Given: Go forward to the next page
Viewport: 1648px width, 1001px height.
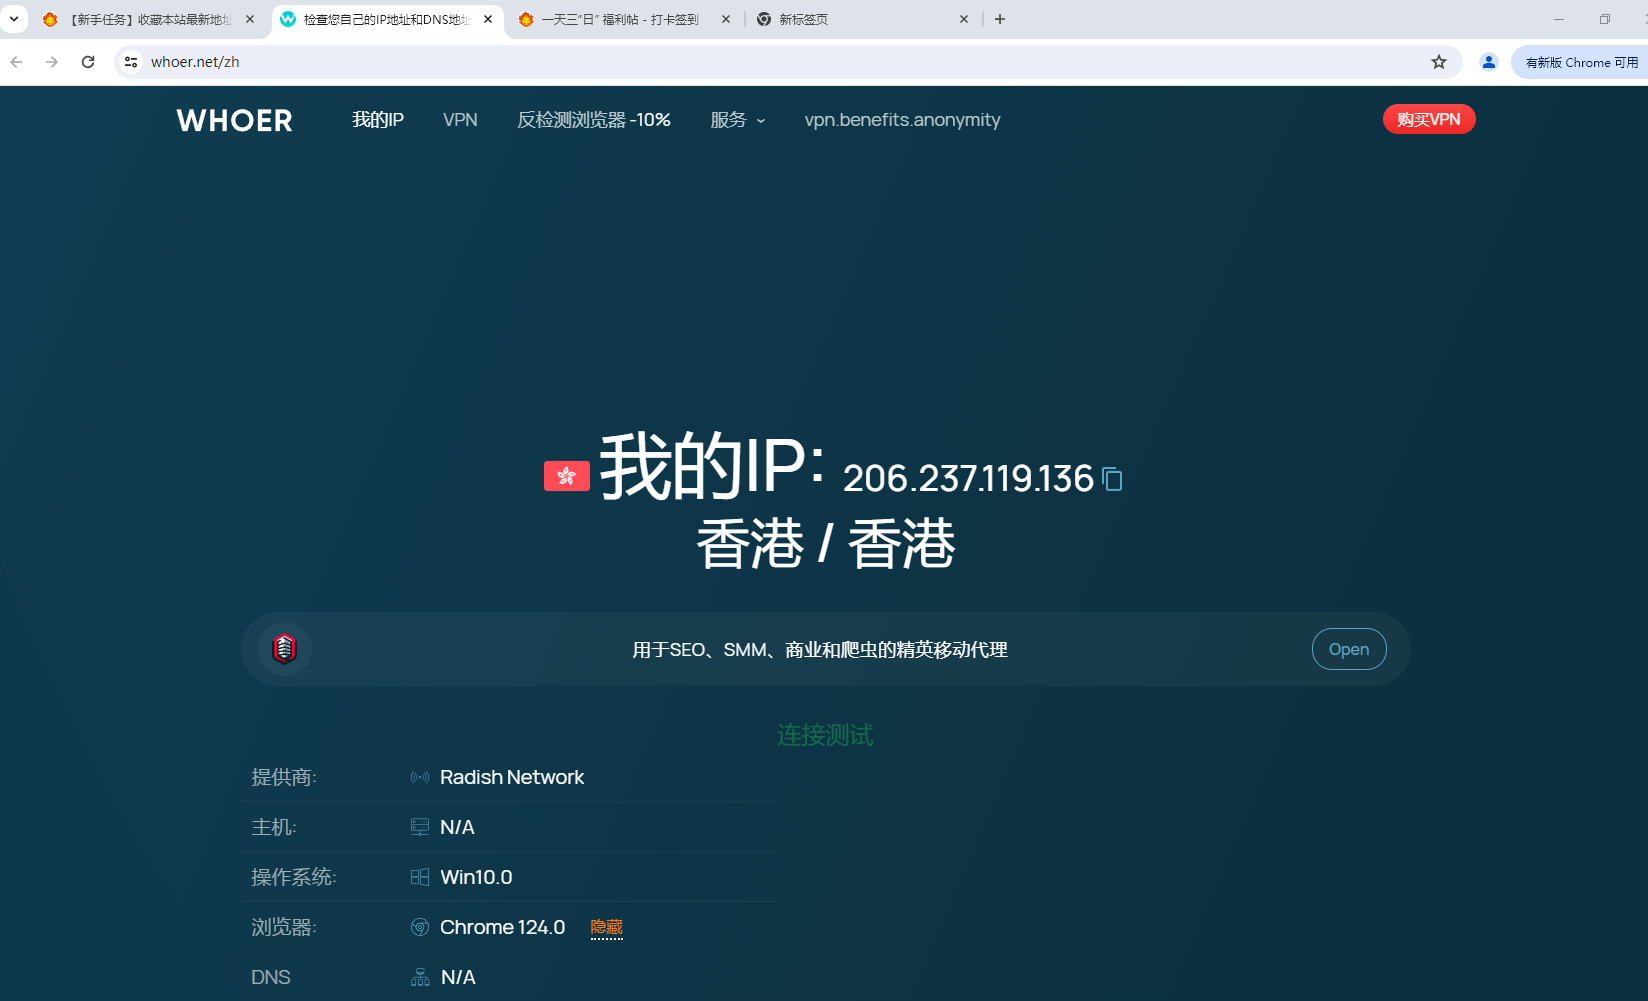Looking at the screenshot, I should tap(52, 62).
